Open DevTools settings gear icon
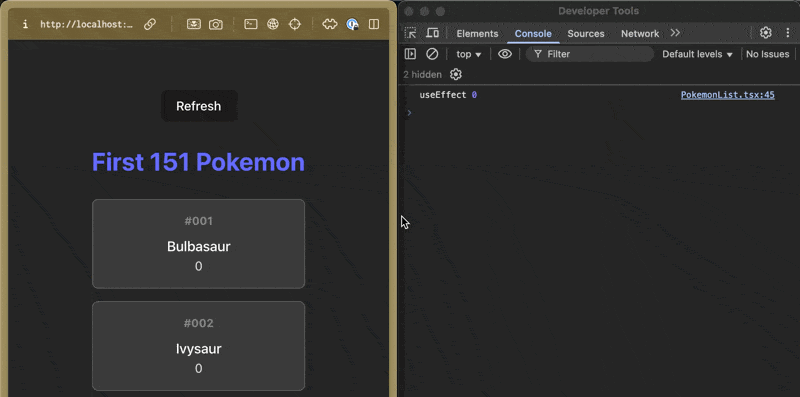The image size is (800, 397). pyautogui.click(x=765, y=33)
